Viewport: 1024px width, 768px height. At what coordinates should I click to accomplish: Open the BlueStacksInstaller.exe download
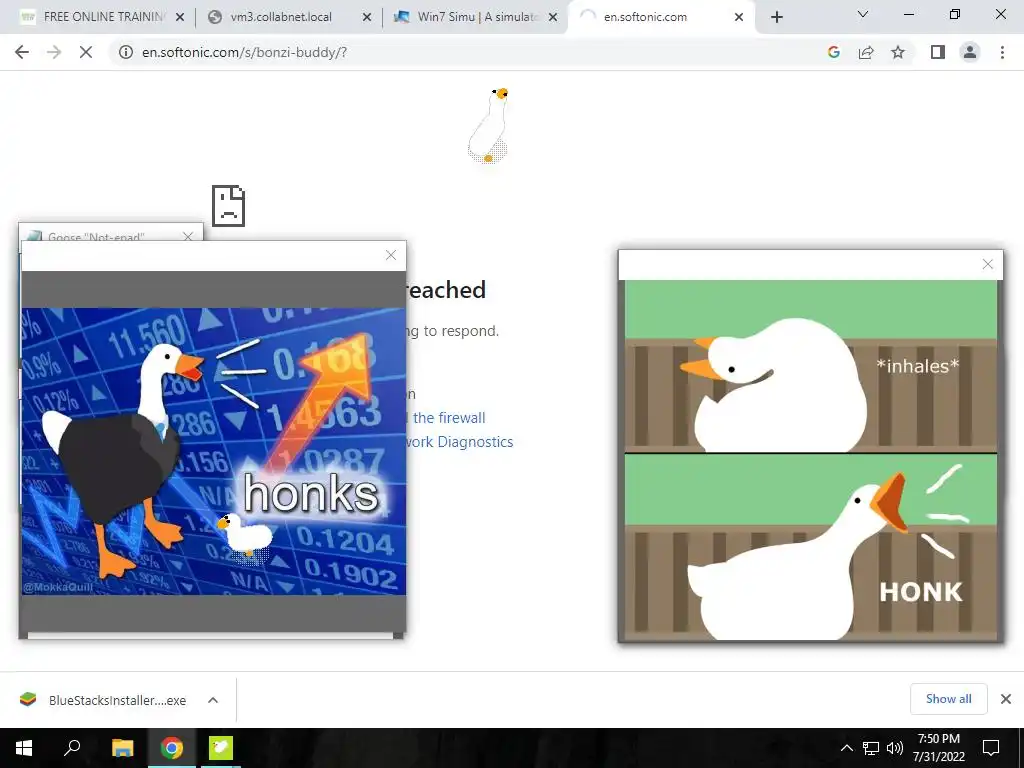[x=103, y=700]
